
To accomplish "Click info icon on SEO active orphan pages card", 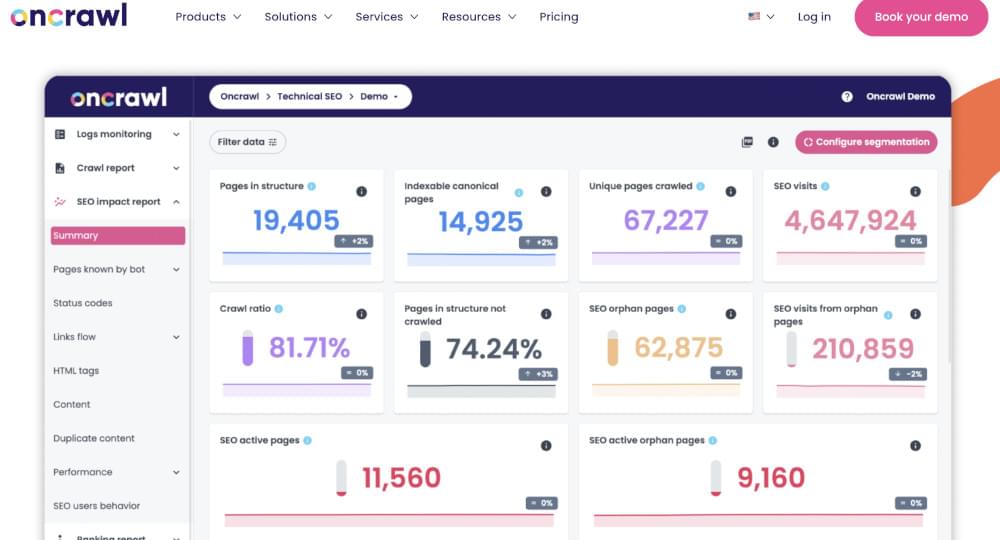I will pos(915,446).
